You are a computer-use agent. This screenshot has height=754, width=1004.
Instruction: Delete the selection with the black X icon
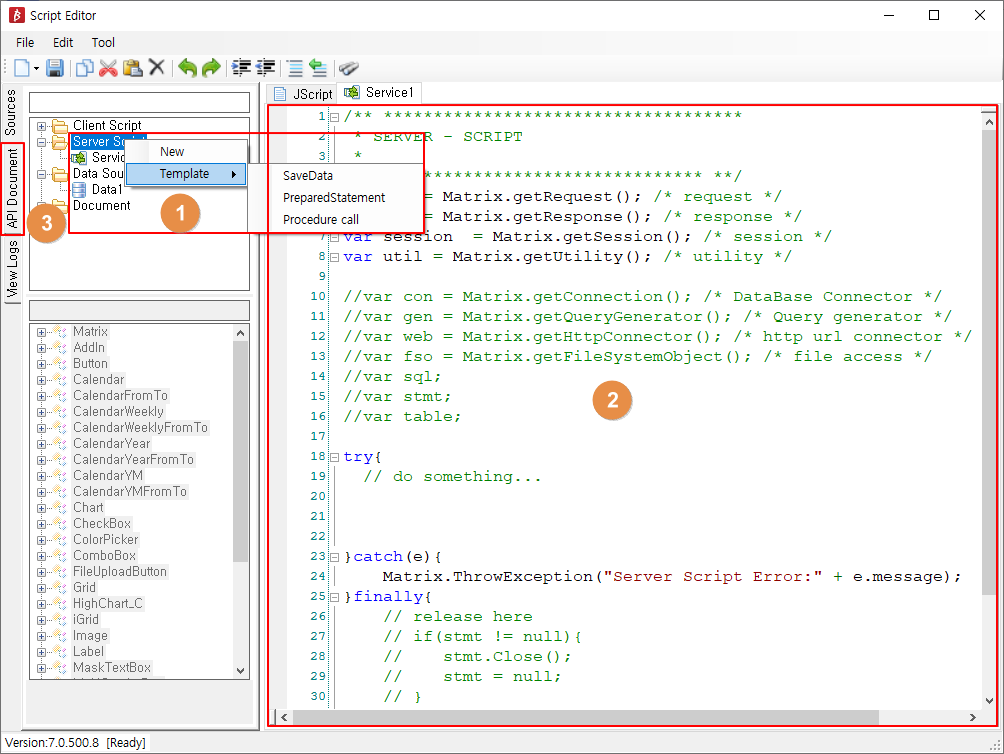157,67
